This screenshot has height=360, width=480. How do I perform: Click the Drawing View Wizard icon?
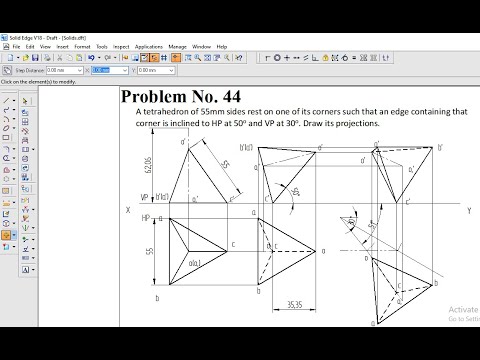coord(25,112)
